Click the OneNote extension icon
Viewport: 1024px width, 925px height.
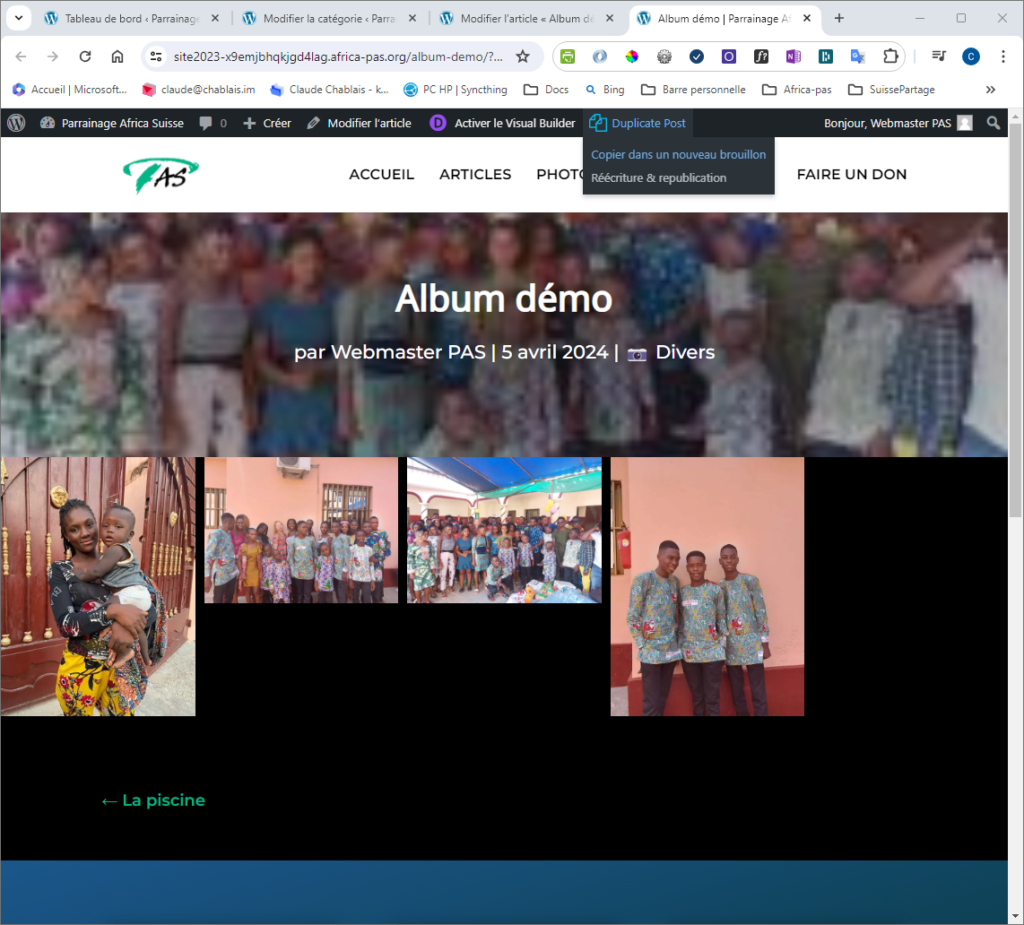793,56
